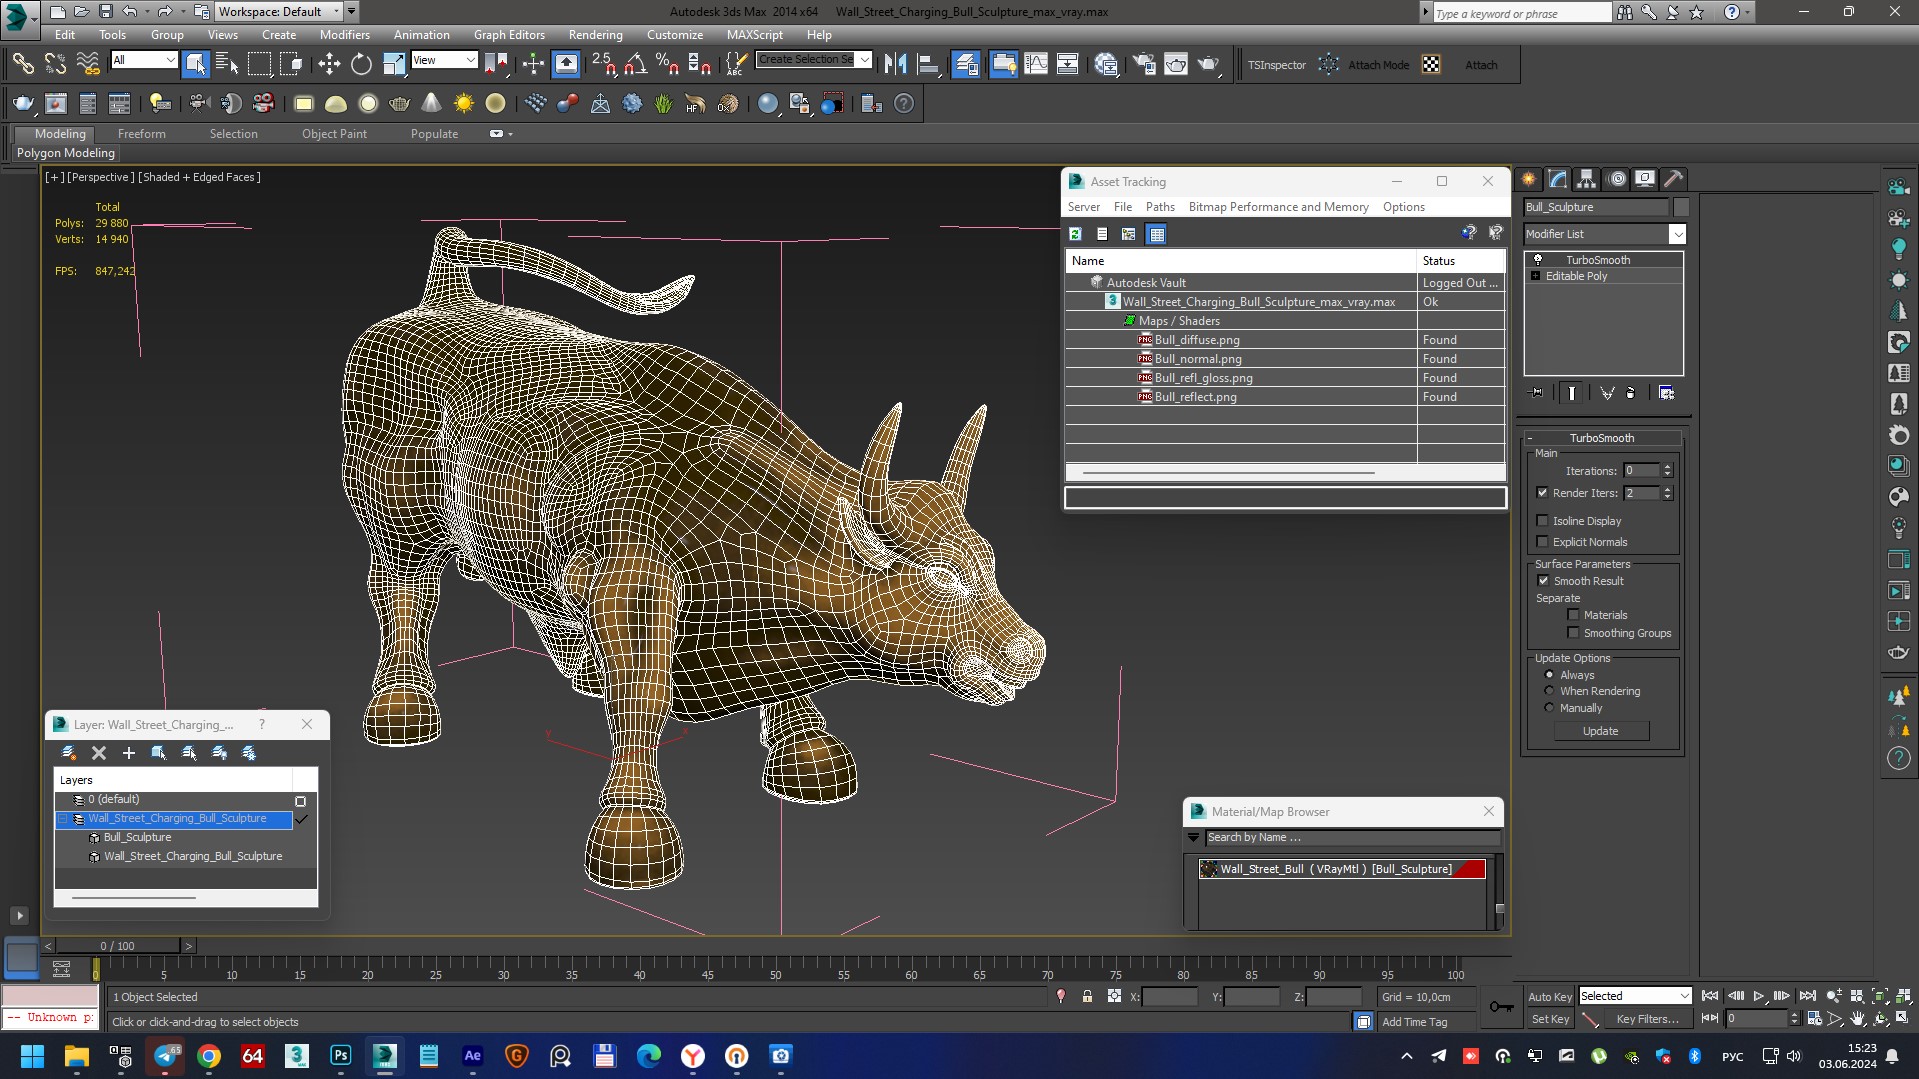
Task: Open the Motion command panel tab
Action: (1617, 179)
